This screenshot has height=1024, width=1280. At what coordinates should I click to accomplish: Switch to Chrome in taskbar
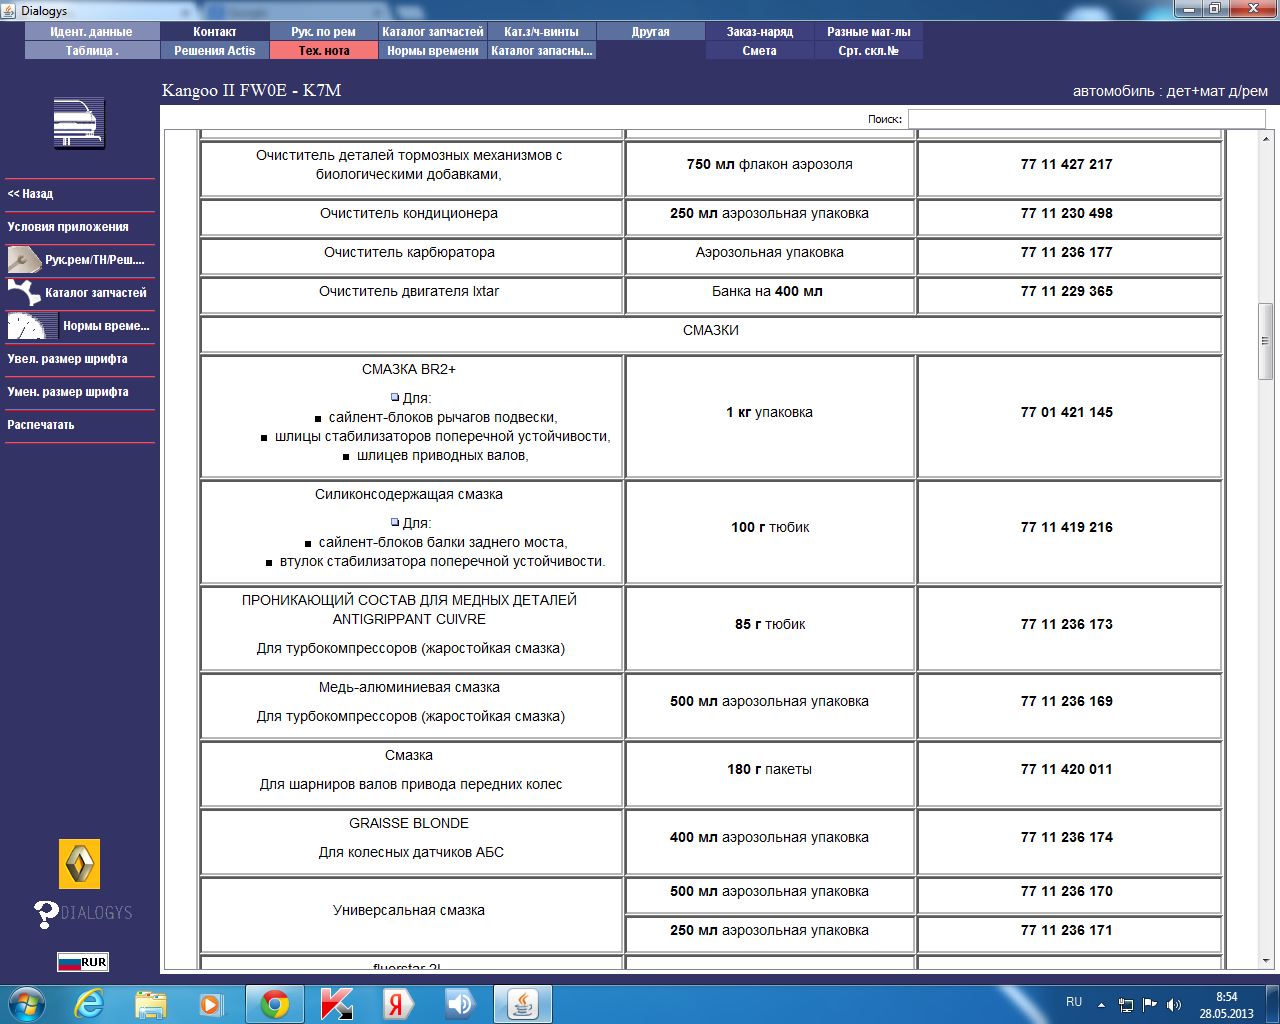coord(275,1004)
